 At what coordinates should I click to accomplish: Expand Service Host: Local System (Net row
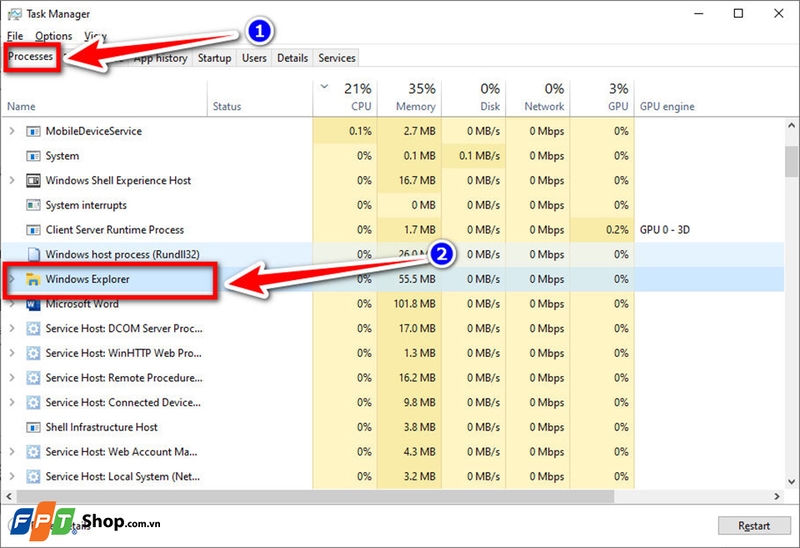12,477
